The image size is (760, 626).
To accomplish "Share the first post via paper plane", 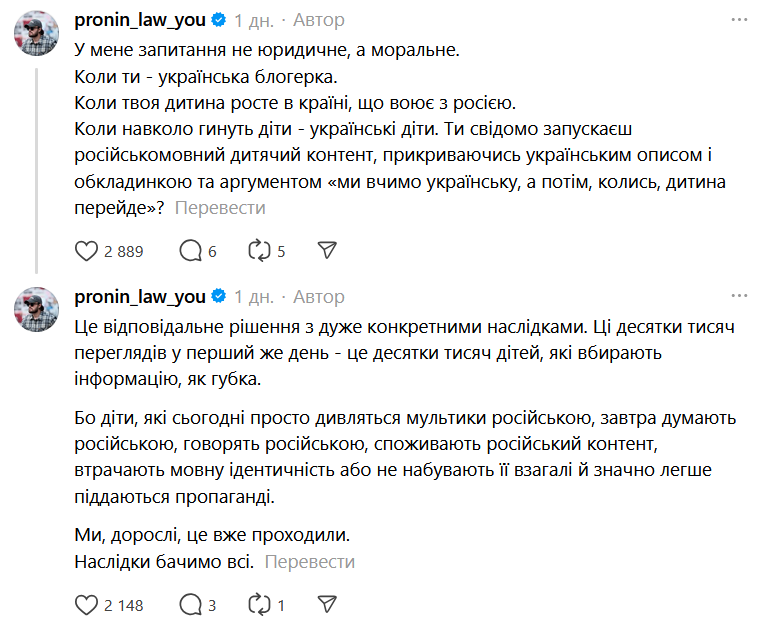I will (x=326, y=251).
